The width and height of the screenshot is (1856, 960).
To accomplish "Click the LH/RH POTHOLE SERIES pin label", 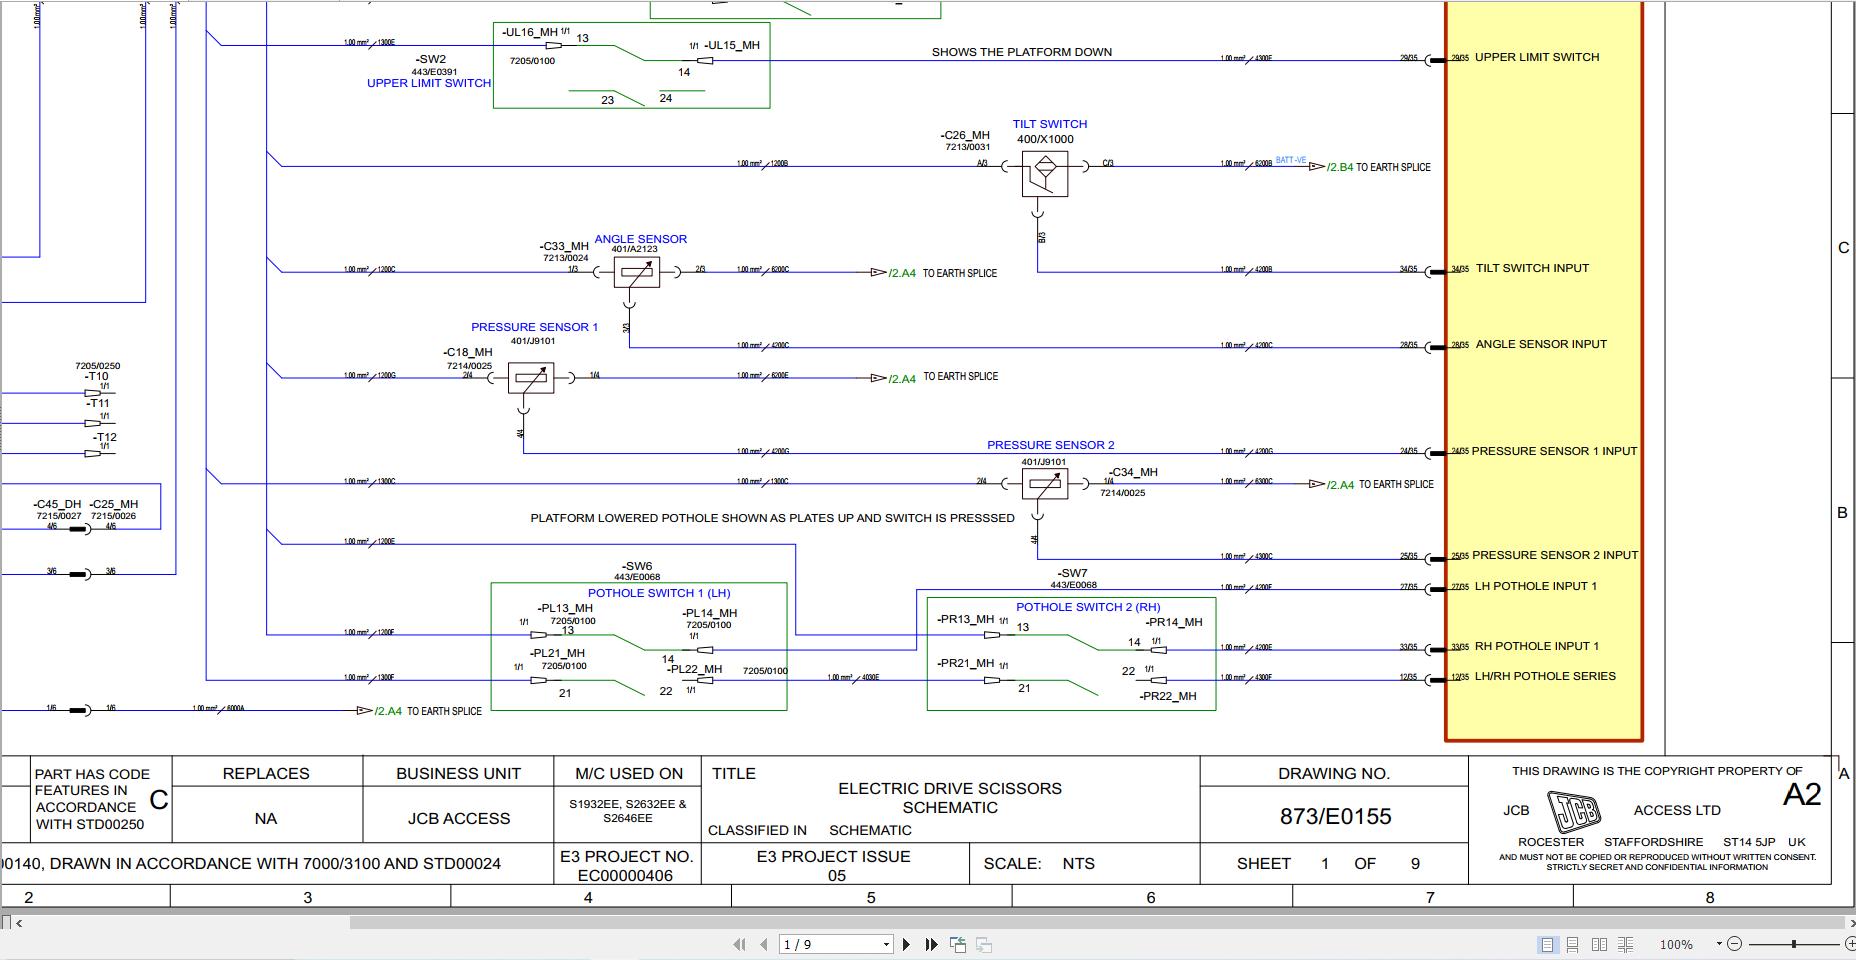I will 1545,676.
